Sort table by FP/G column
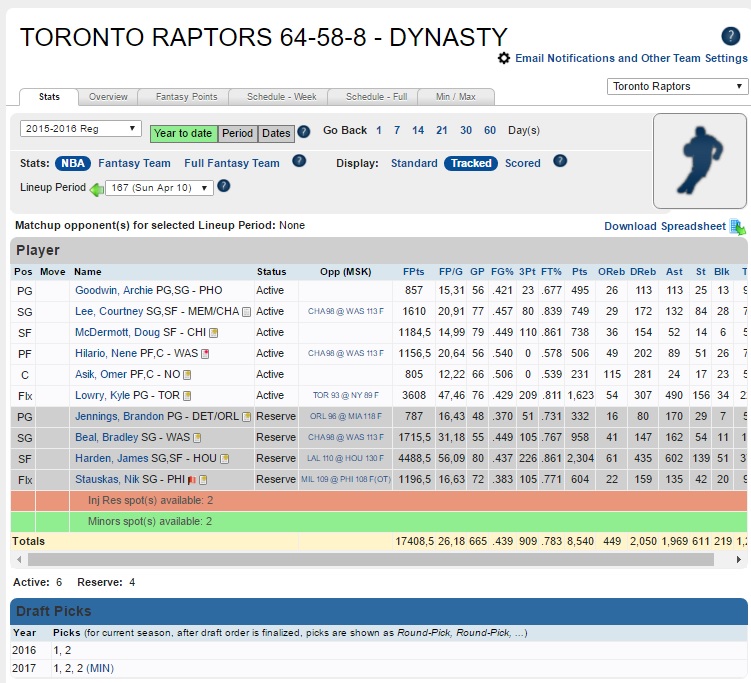751x683 pixels. click(x=451, y=272)
